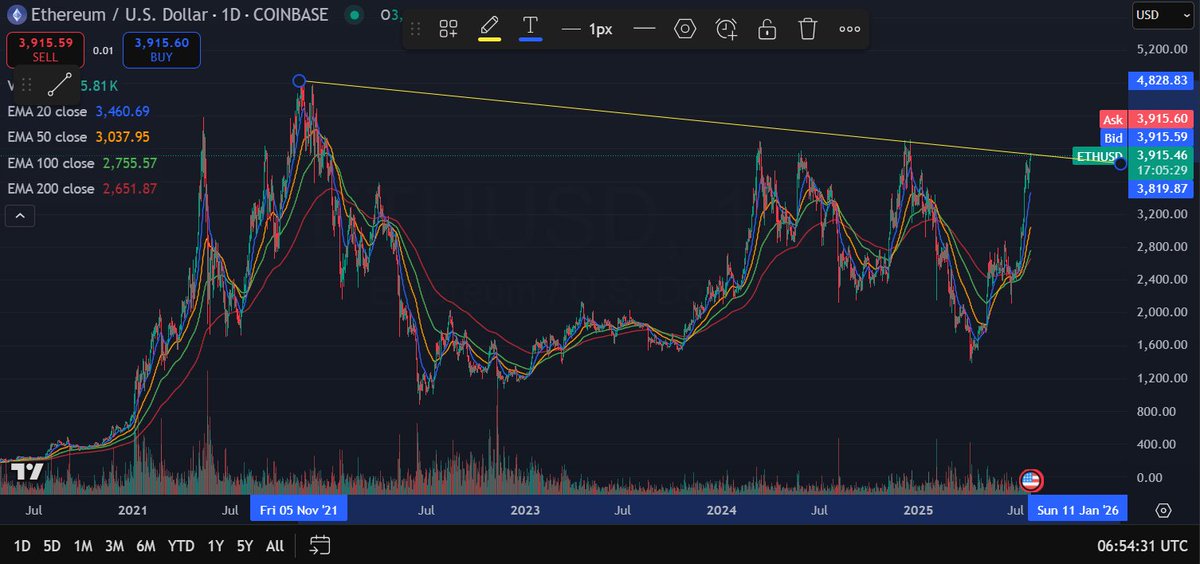Click the SELL 3,915.59 button
Viewport: 1200px width, 564px height.
(x=45, y=50)
